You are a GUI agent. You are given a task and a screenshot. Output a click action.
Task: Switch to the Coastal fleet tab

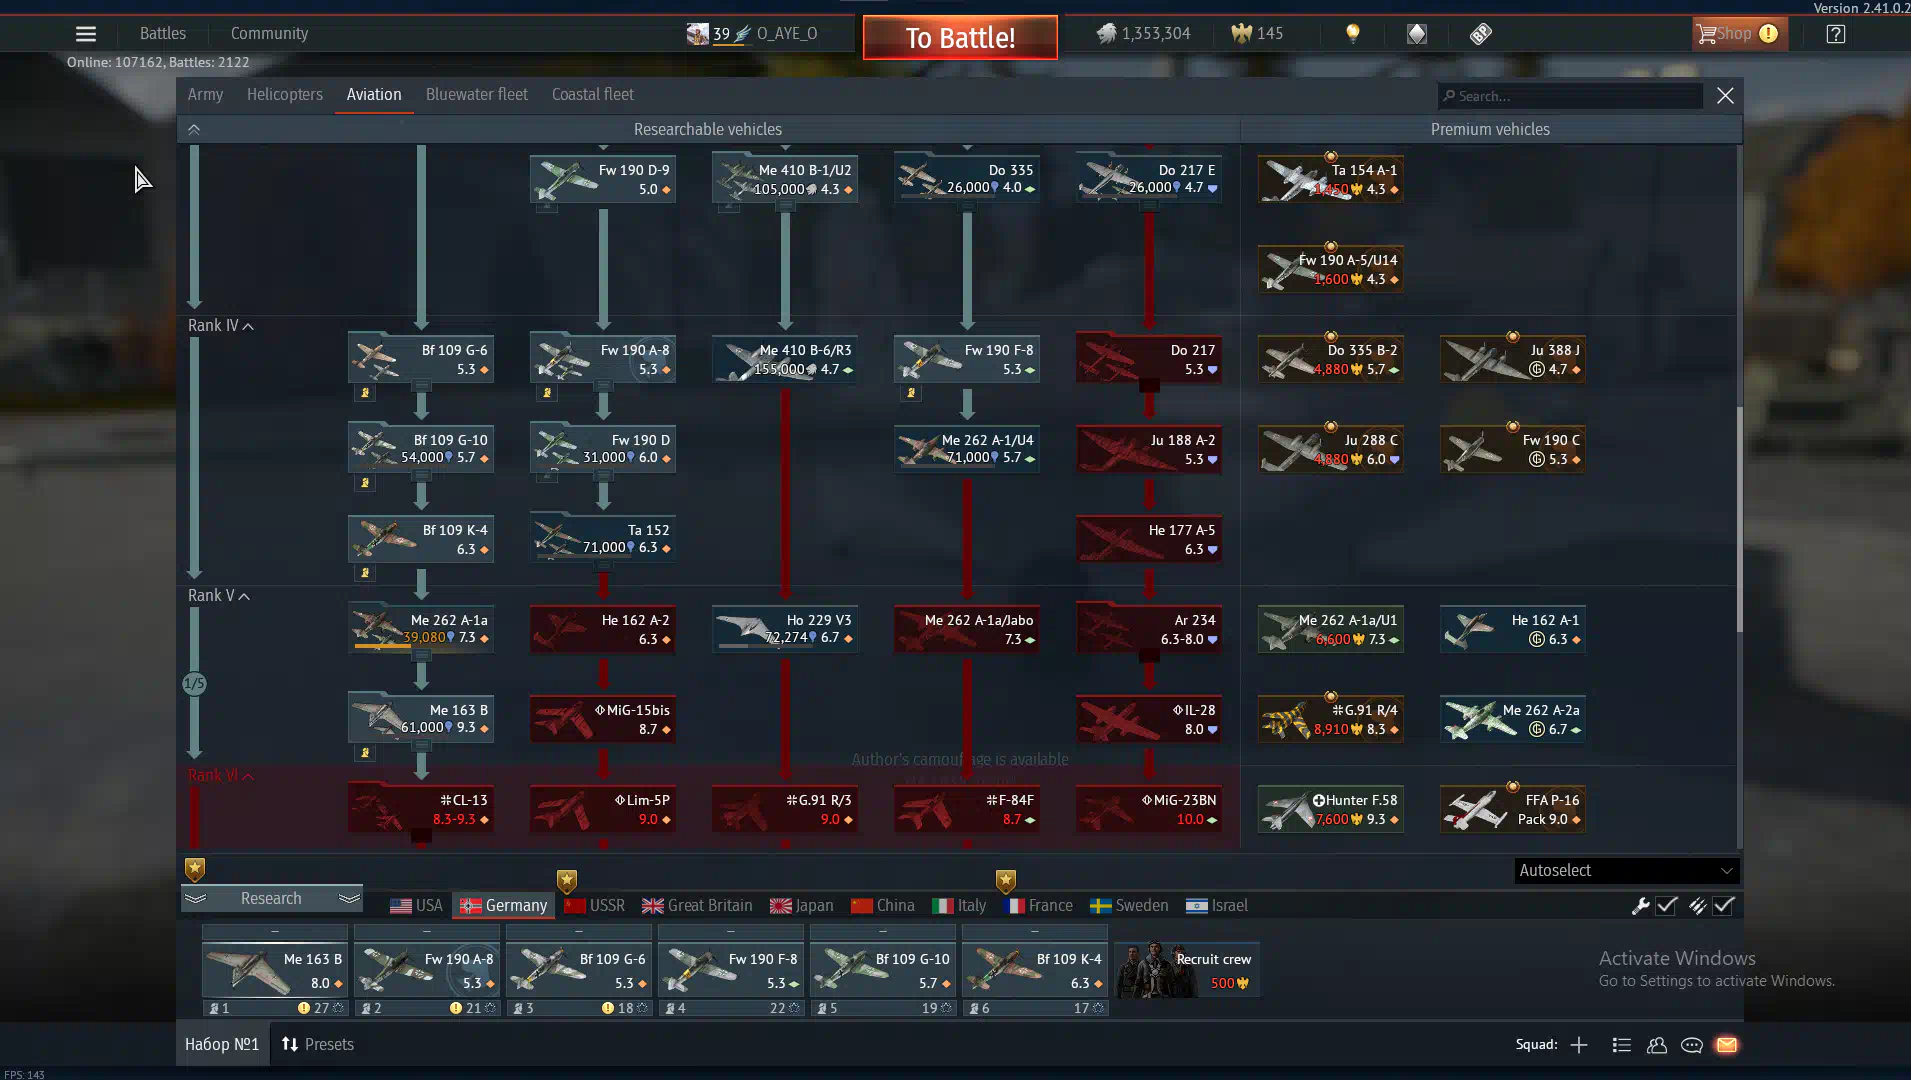pyautogui.click(x=593, y=94)
